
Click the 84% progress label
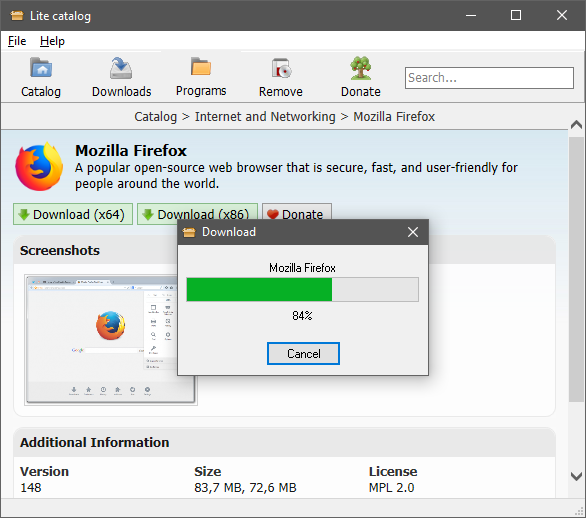302,316
